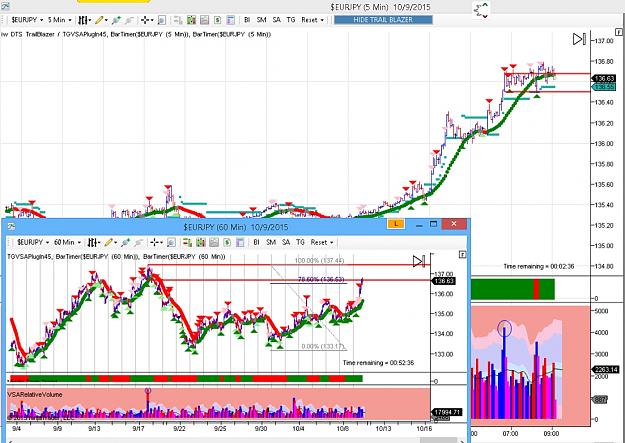
Task: Click the small F box on 60 Min chart
Action: coord(462,254)
